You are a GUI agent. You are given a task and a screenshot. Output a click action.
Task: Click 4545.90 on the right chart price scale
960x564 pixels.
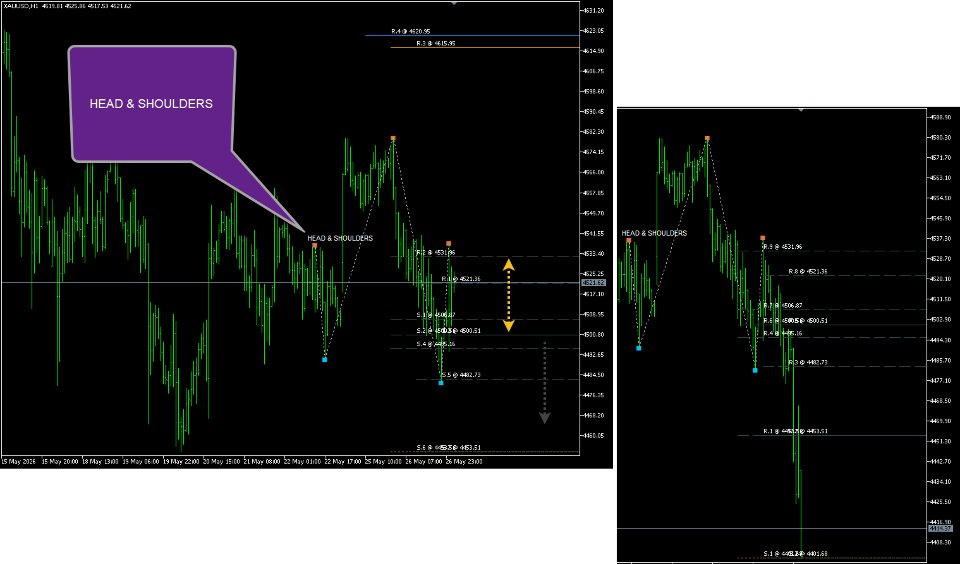pos(940,218)
